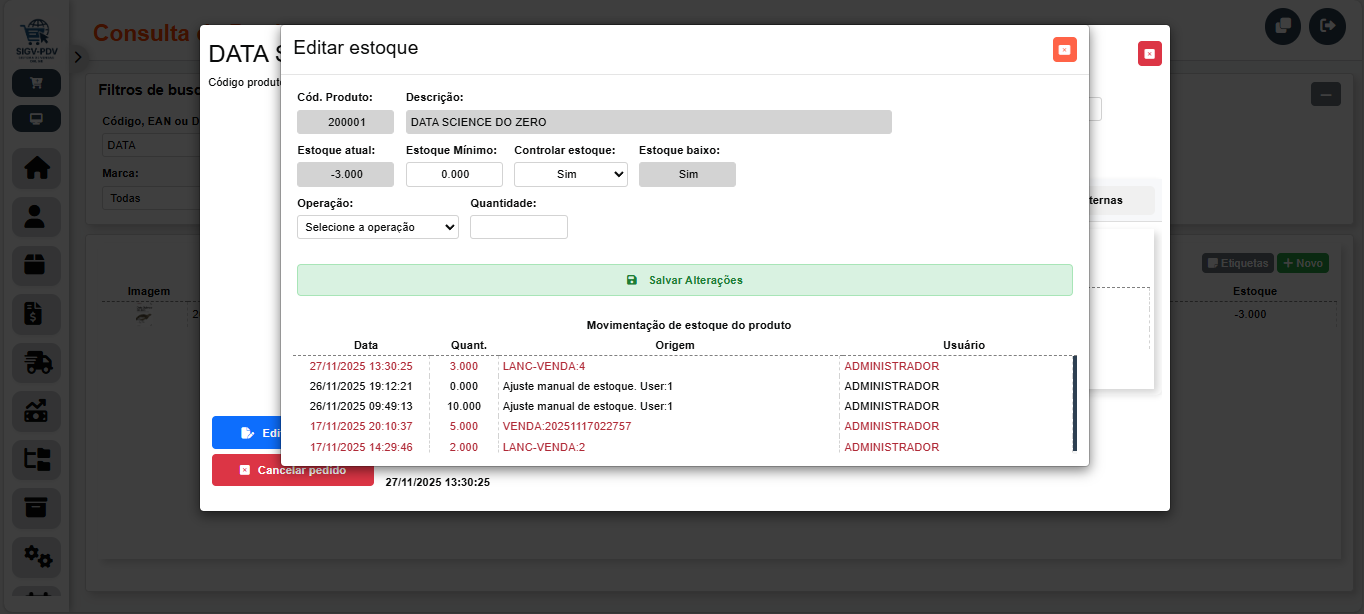Click the Salvar Alterações button
1364x614 pixels.
(x=684, y=280)
